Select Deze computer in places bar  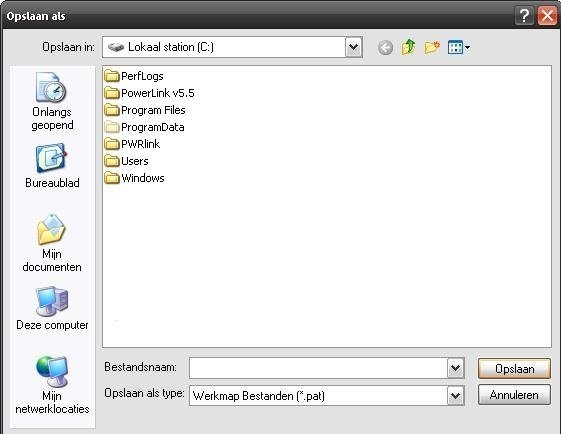tap(52, 308)
